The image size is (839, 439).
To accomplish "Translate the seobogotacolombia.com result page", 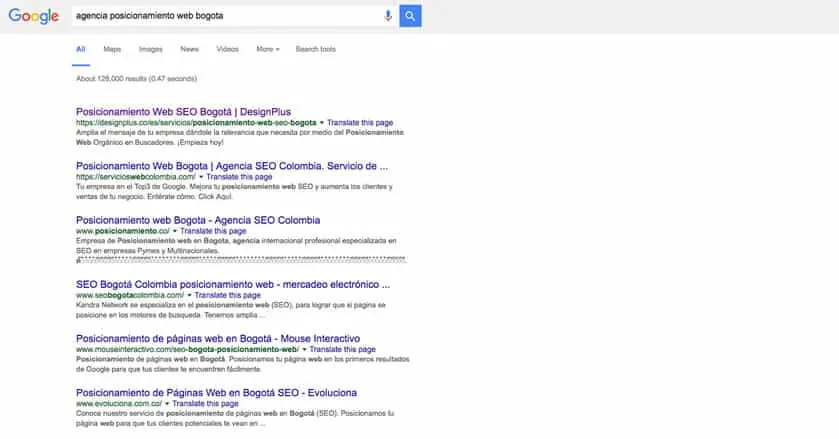I will click(x=227, y=296).
